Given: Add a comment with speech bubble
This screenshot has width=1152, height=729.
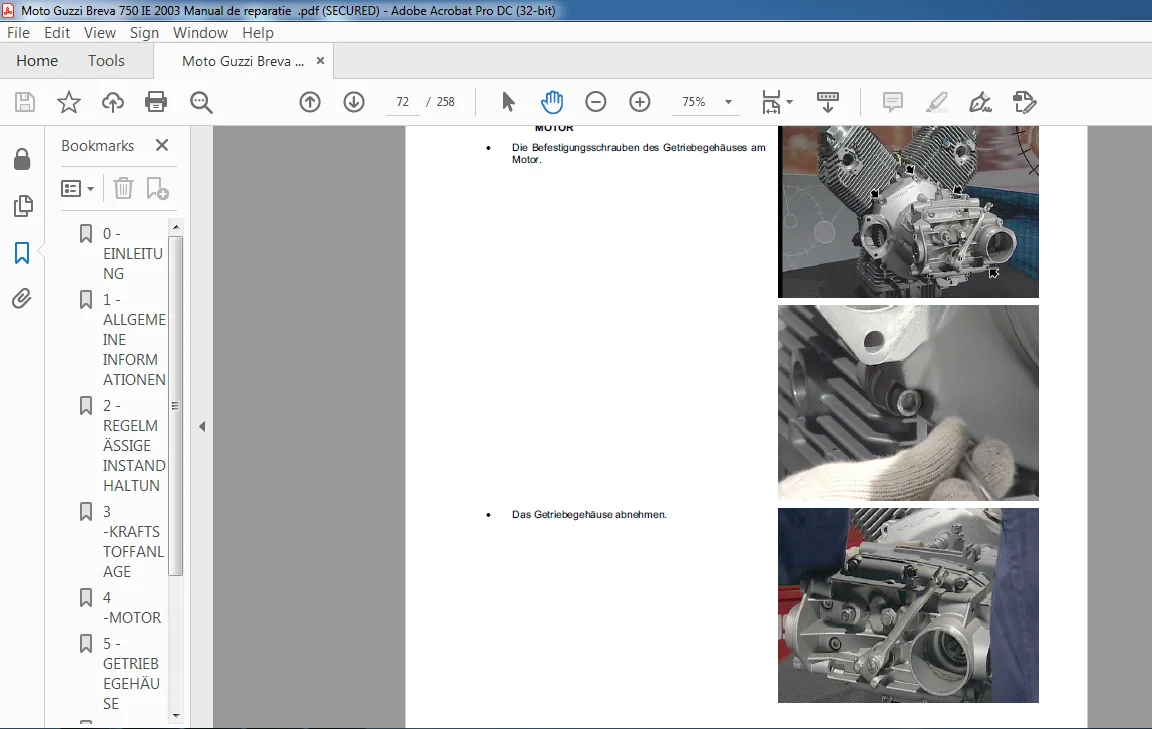Looking at the screenshot, I should point(893,102).
